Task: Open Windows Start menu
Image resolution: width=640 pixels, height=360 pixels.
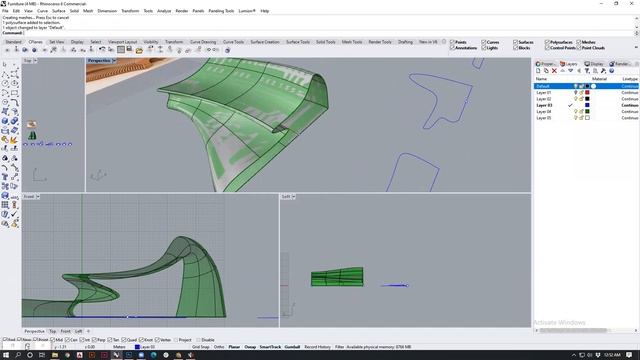Action: point(6,355)
